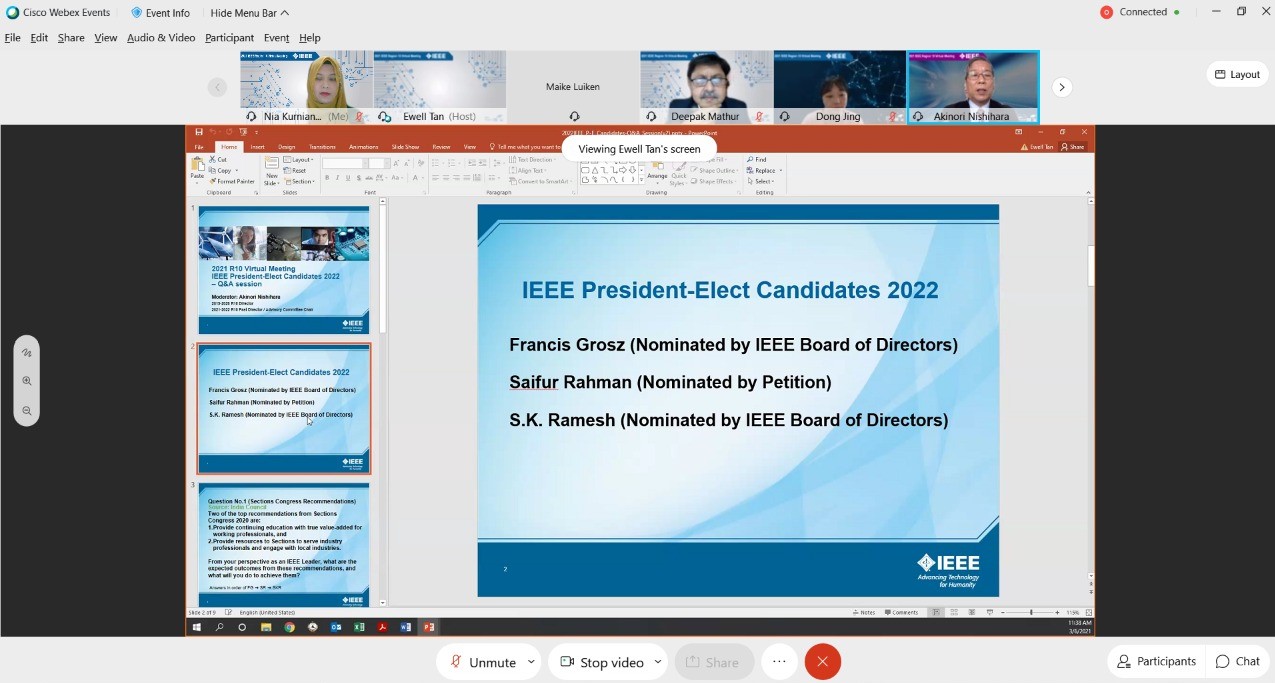Switch to PowerPoint Animations ribbon tab
This screenshot has height=683, width=1275.
coord(363,147)
